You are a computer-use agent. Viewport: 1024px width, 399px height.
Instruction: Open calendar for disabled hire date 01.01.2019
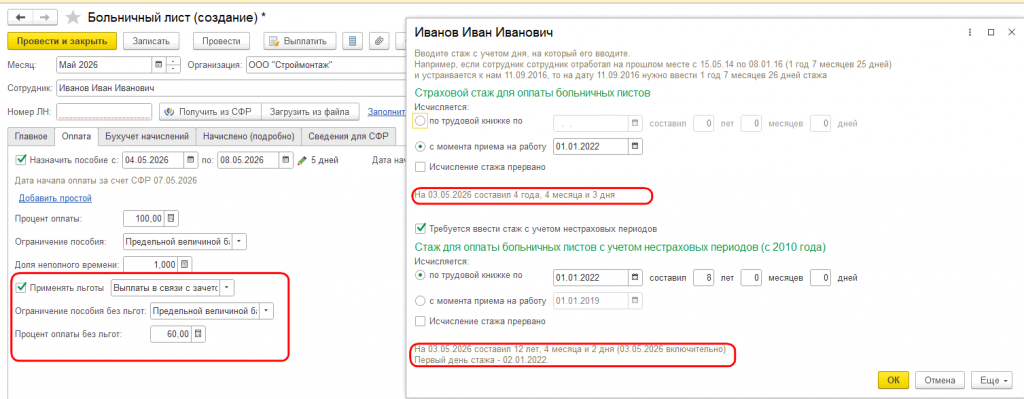coord(635,300)
